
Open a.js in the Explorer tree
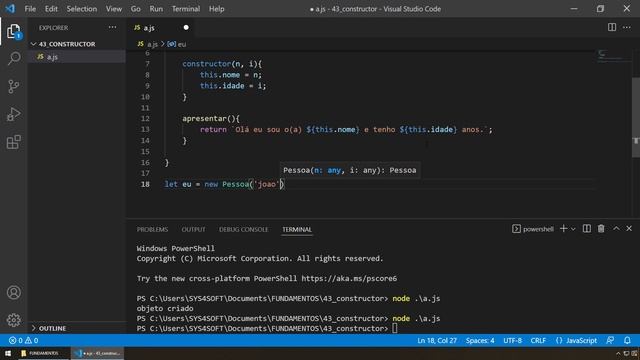77,56
